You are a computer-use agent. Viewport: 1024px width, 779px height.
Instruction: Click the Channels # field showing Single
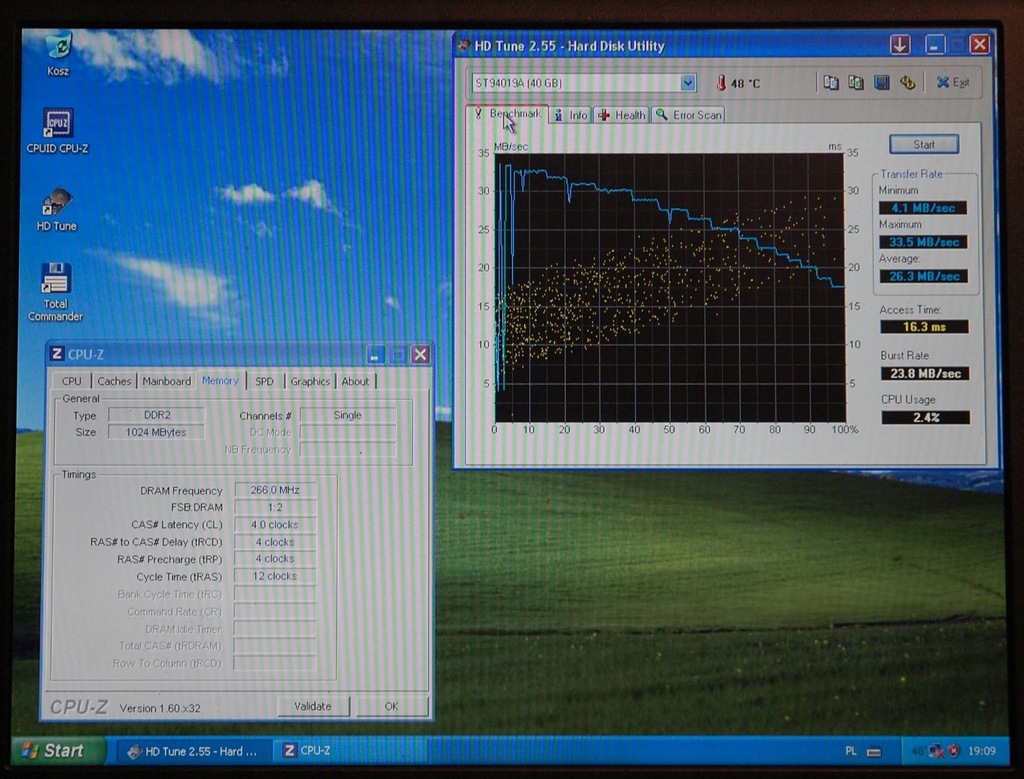coord(347,415)
